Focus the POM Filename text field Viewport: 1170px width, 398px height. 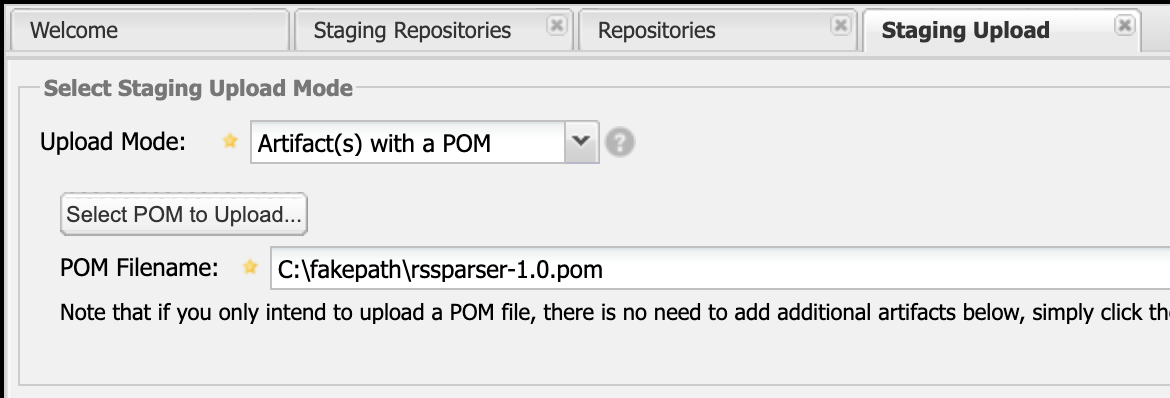click(720, 268)
